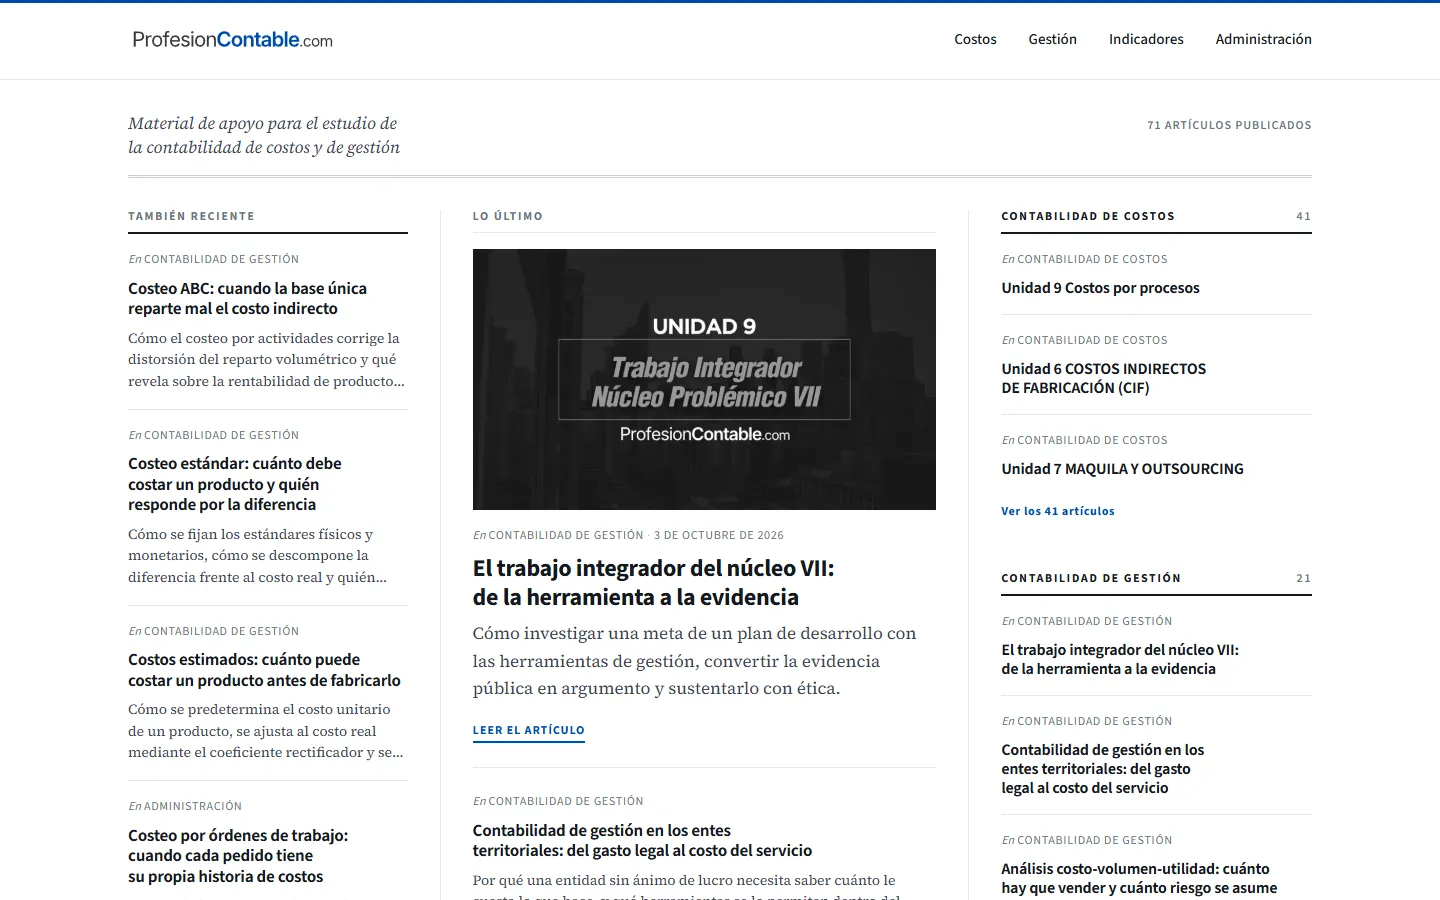This screenshot has width=1440, height=900.
Task: Open the Gestión menu item
Action: [1052, 39]
